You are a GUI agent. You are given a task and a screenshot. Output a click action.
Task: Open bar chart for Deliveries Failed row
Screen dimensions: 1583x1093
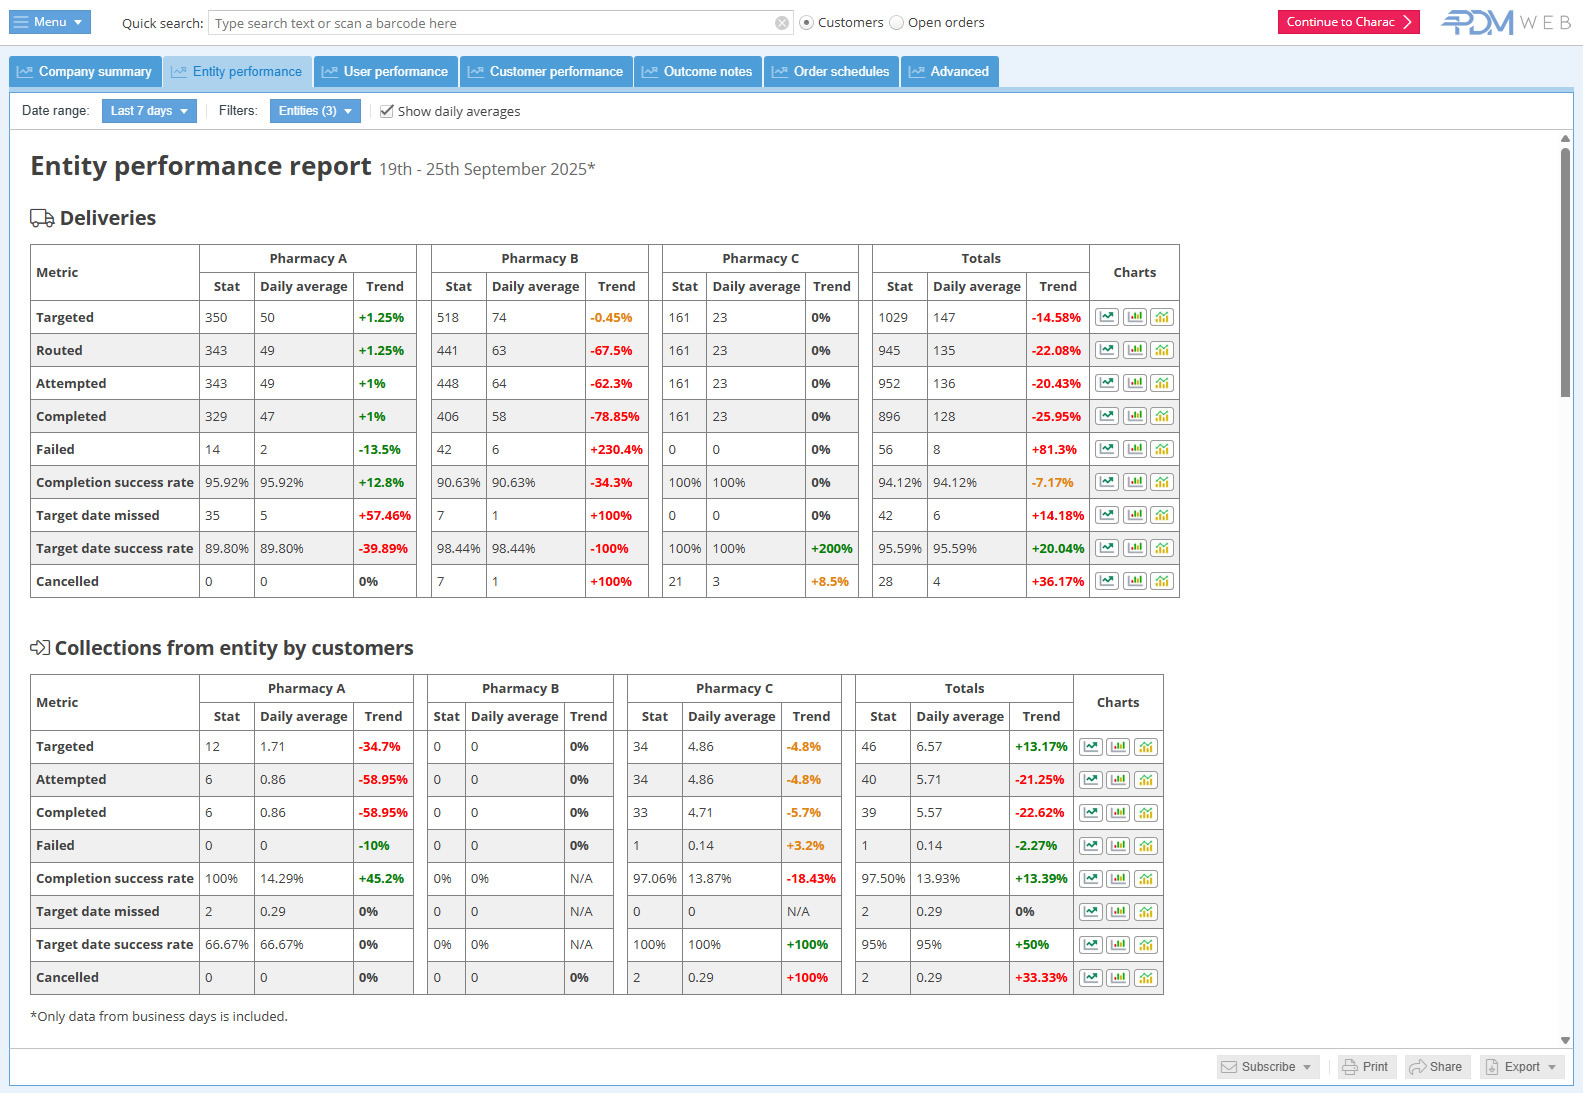[x=1134, y=449]
